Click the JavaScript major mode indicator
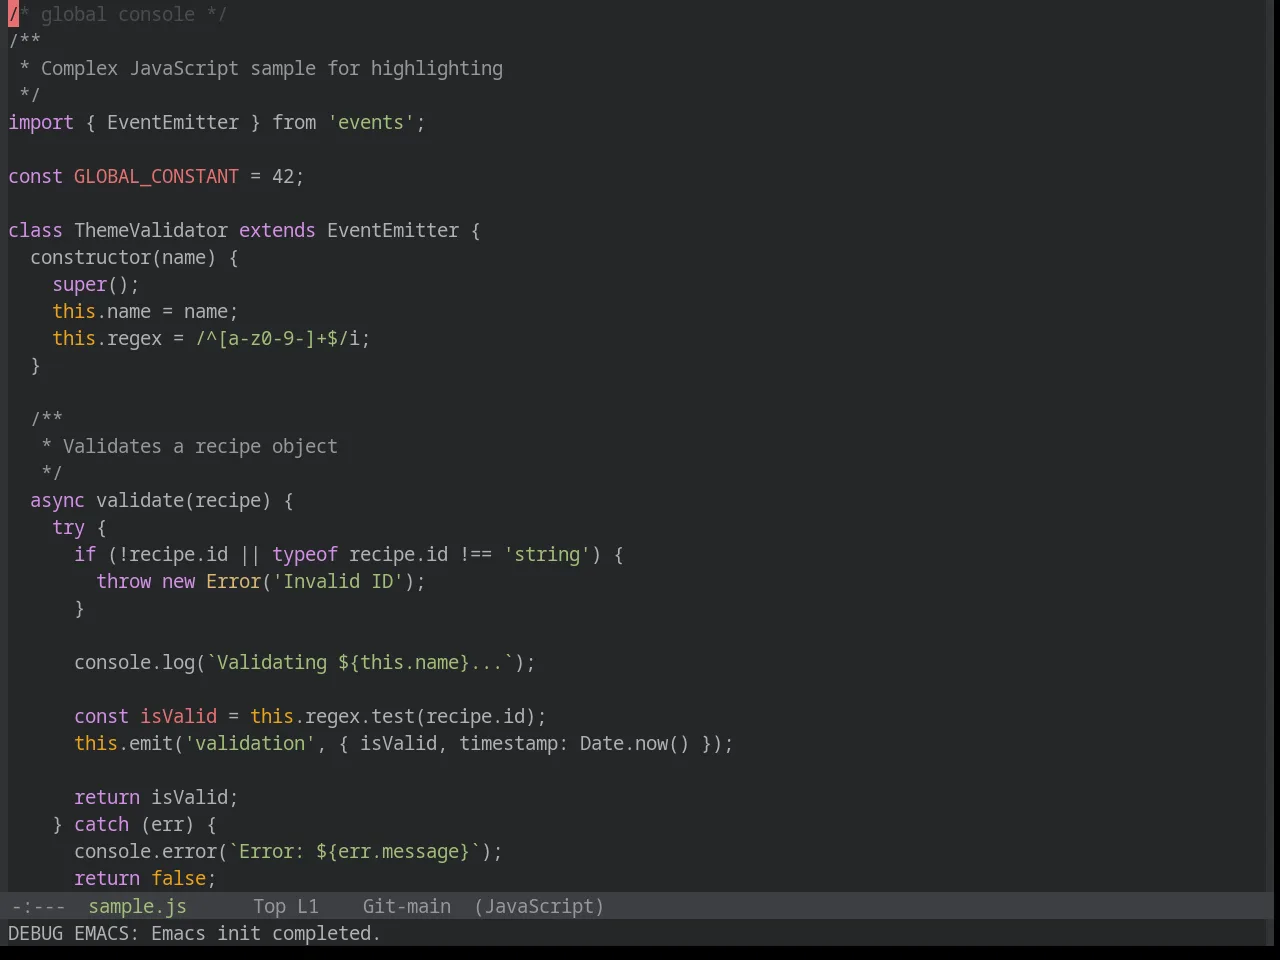Screen dimensions: 1280x960 [539, 906]
